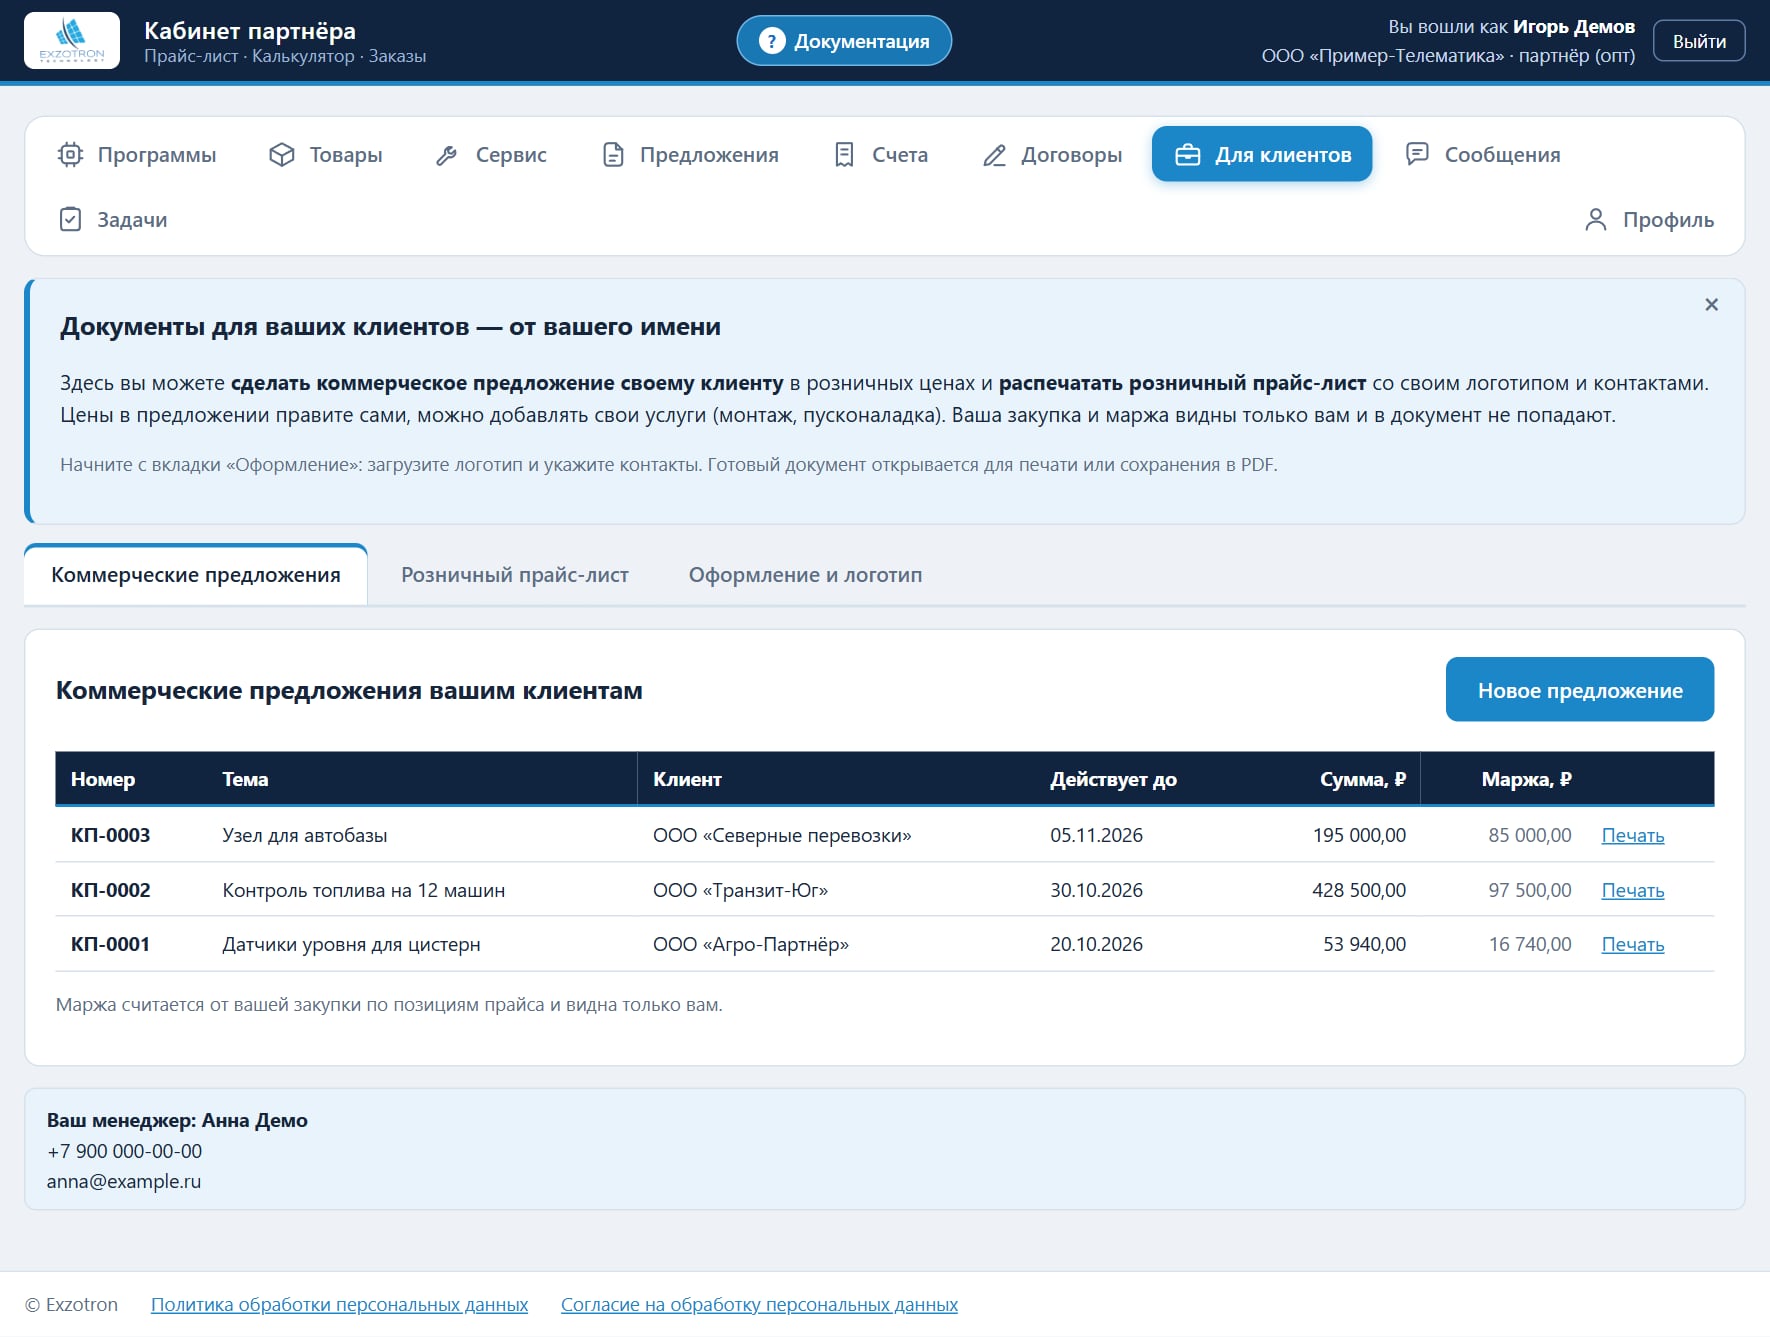Switch to Оформление и логотип tab
1770x1337 pixels.
point(805,575)
